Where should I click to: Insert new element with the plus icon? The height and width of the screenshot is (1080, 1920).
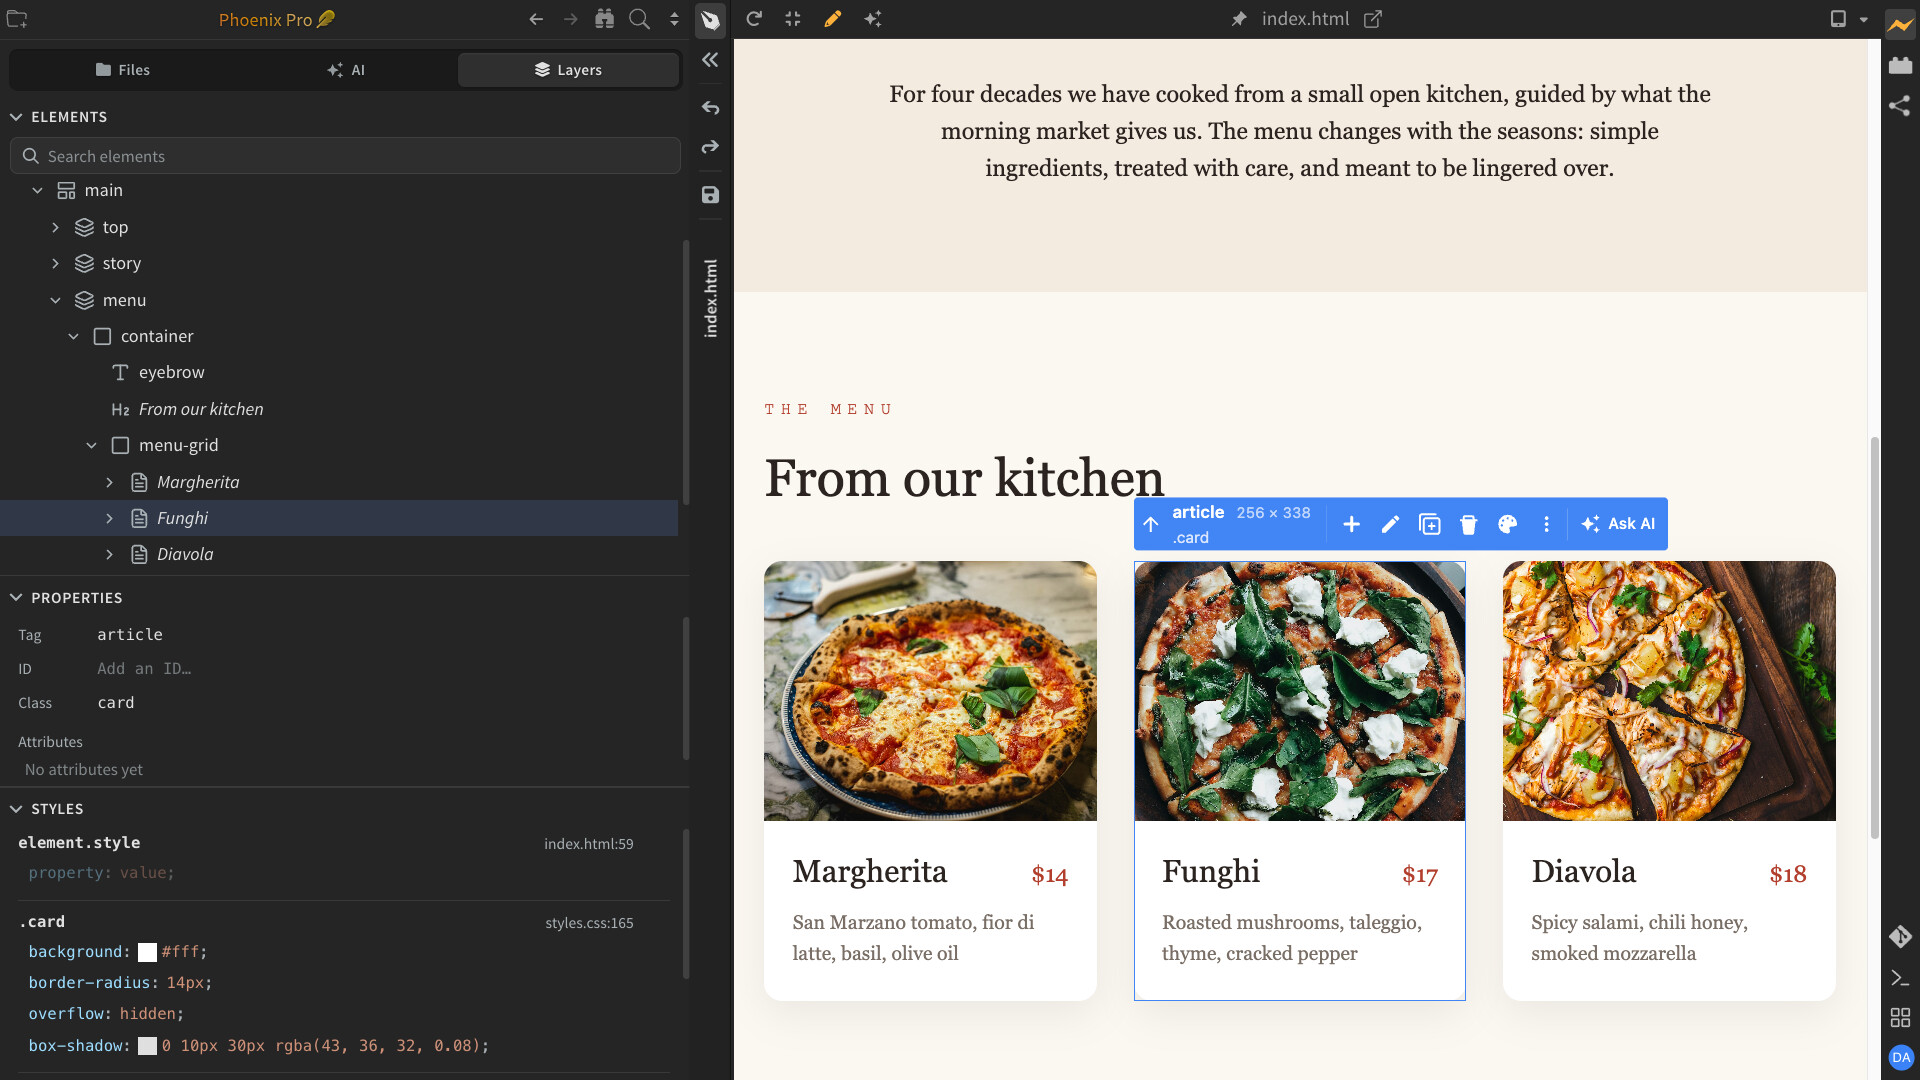click(x=1351, y=524)
